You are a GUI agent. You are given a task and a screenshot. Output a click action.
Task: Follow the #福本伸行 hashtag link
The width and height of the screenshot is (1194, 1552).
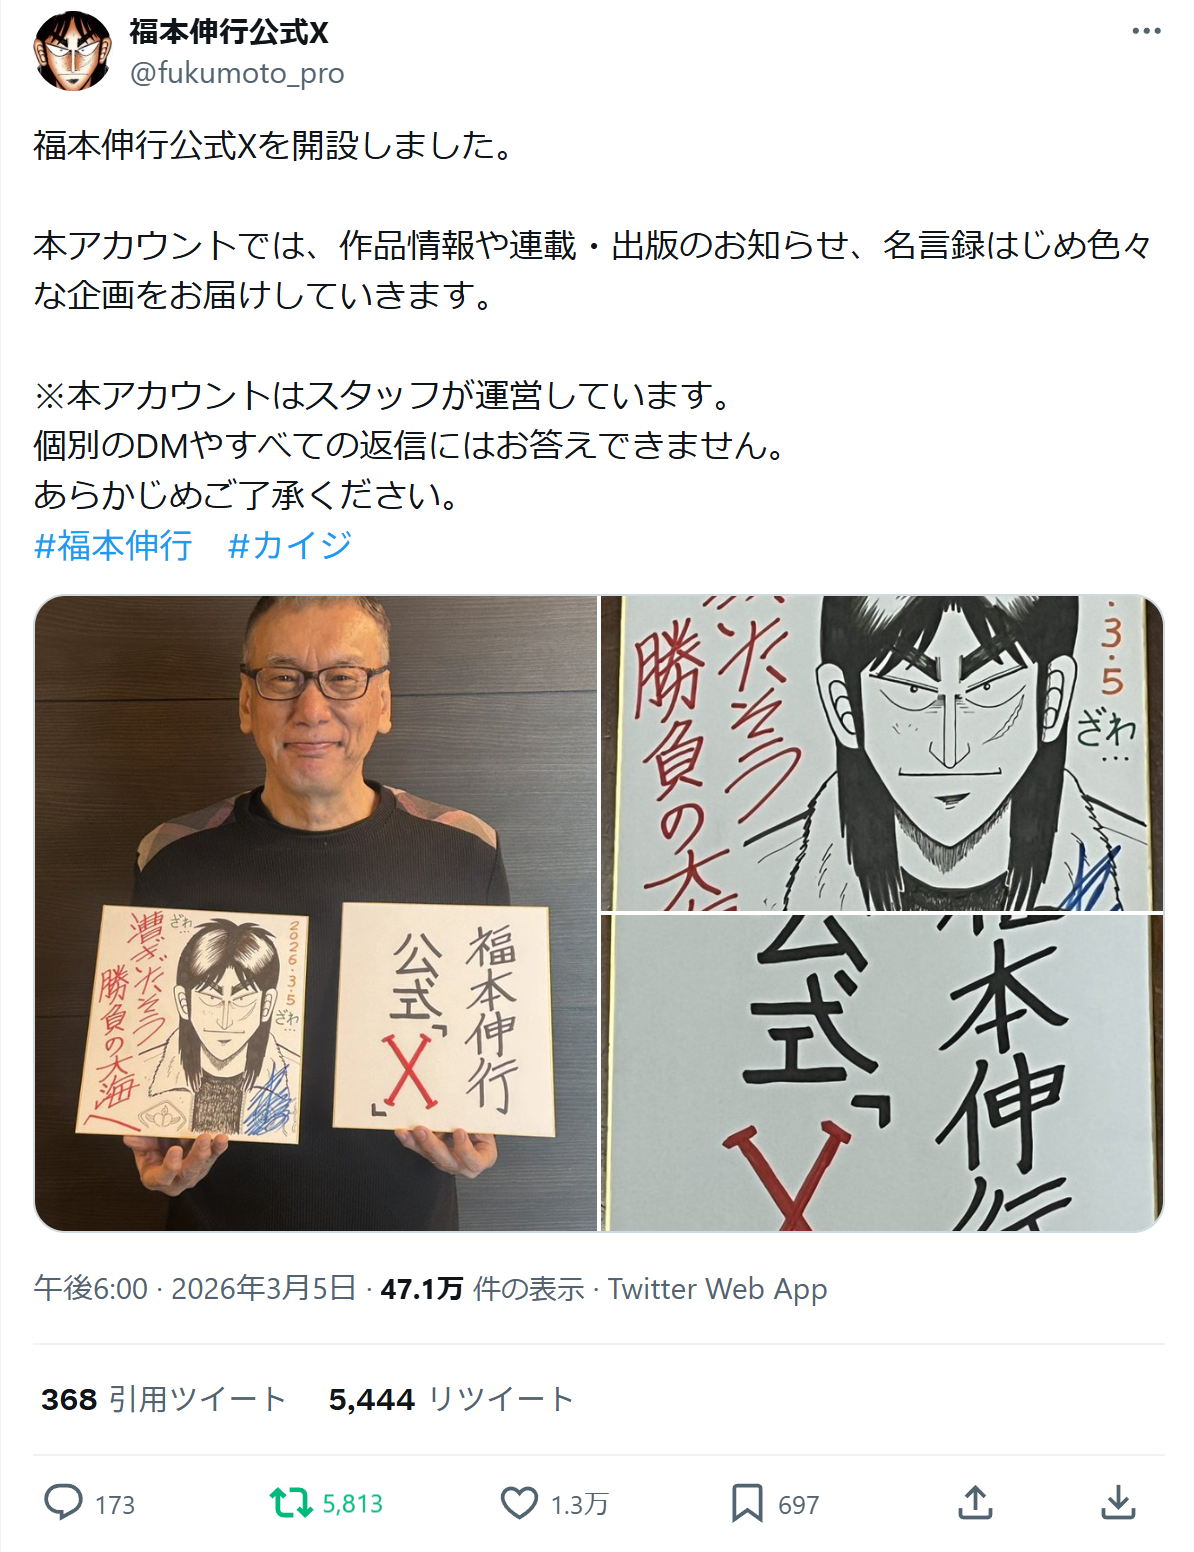(x=113, y=545)
